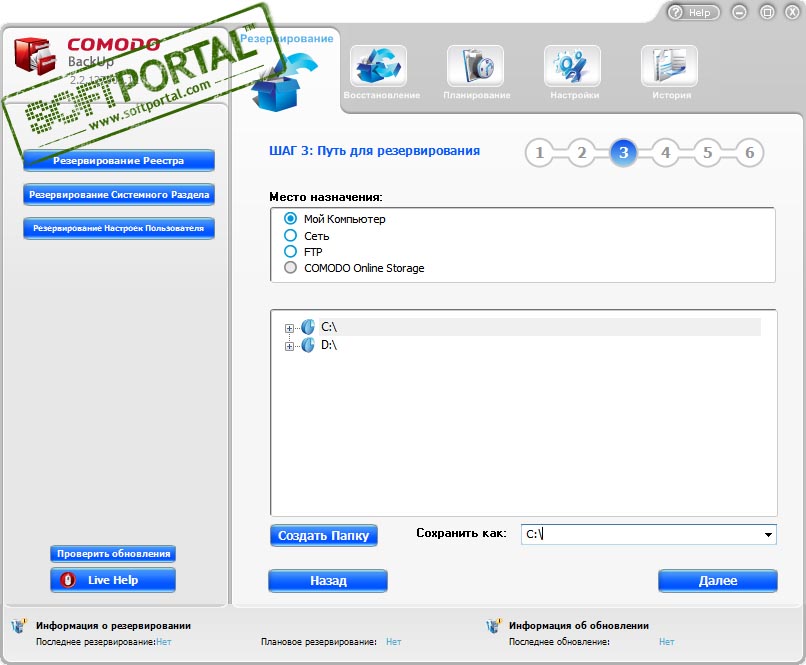
Task: Click the active step 3 indicator
Action: tap(624, 153)
